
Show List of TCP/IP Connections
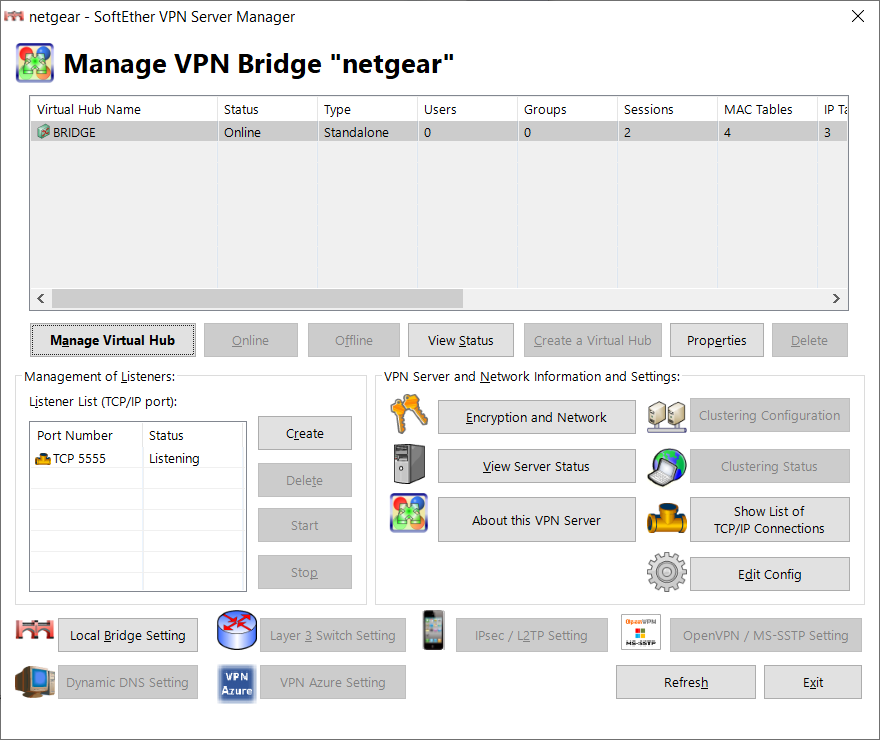tap(769, 520)
